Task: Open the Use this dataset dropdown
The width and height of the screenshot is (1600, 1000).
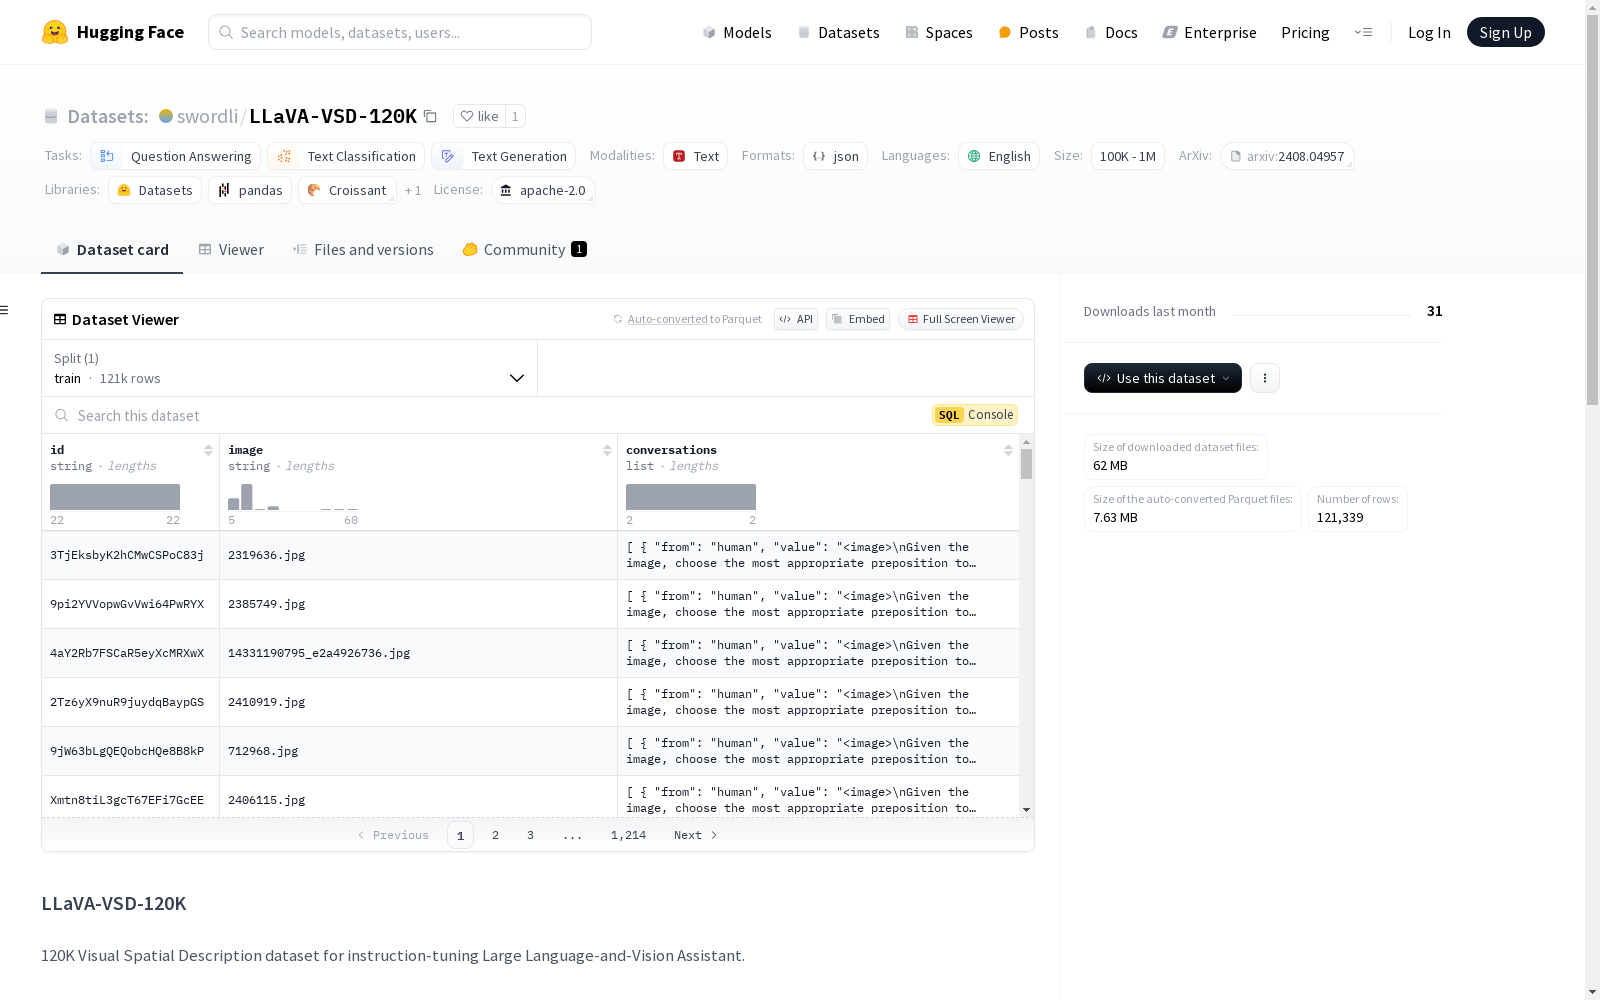Action: click(1163, 378)
